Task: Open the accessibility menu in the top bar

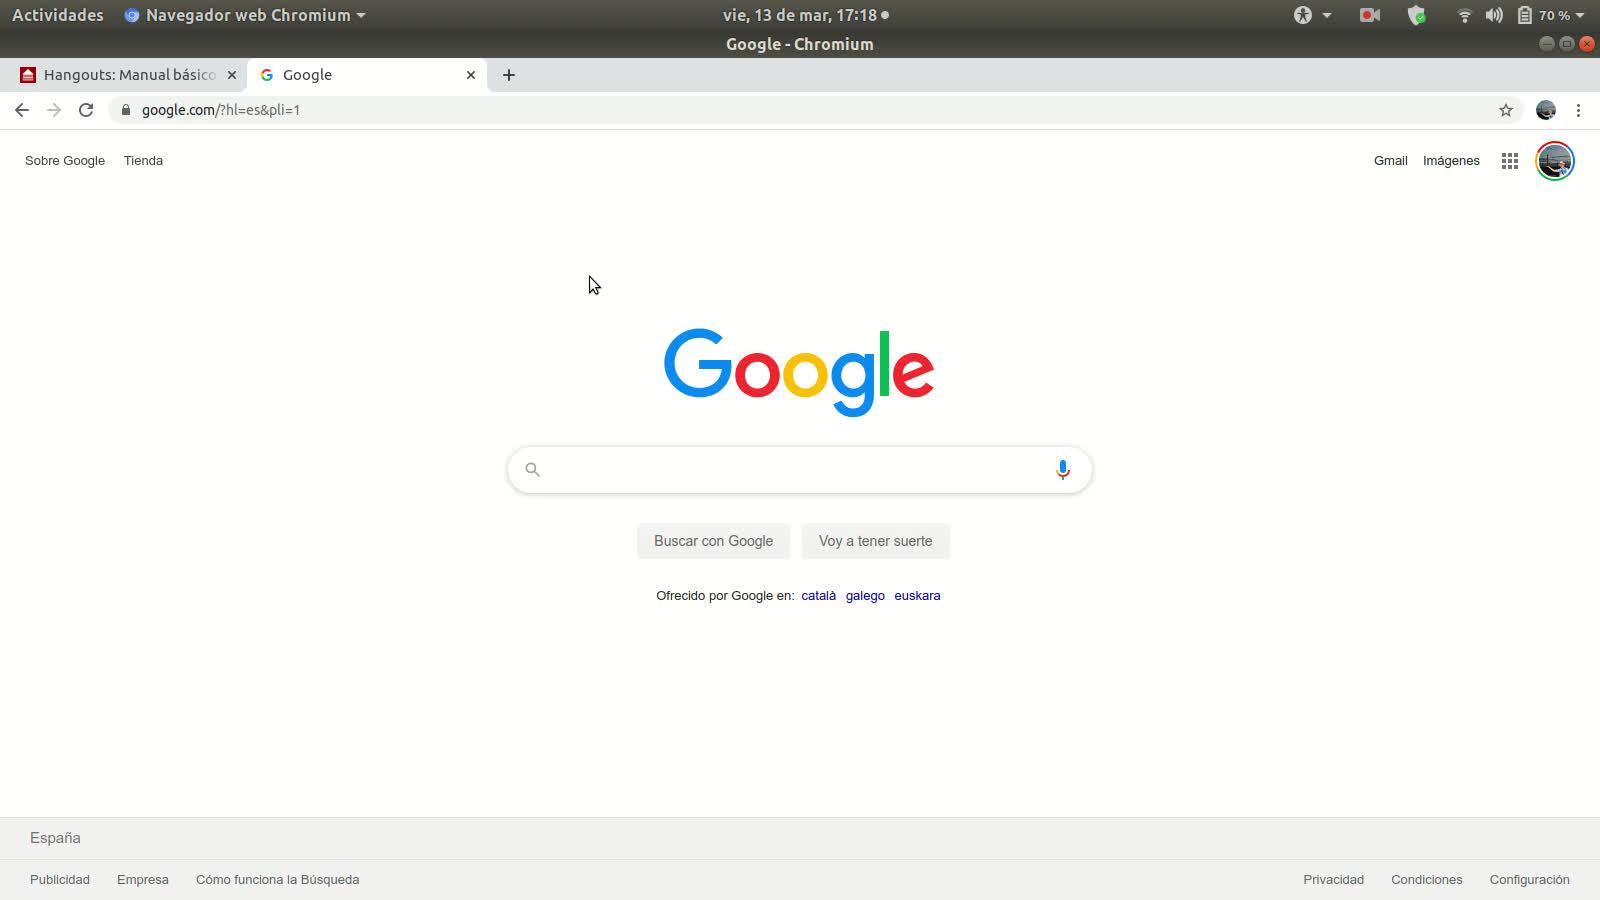Action: point(1312,15)
